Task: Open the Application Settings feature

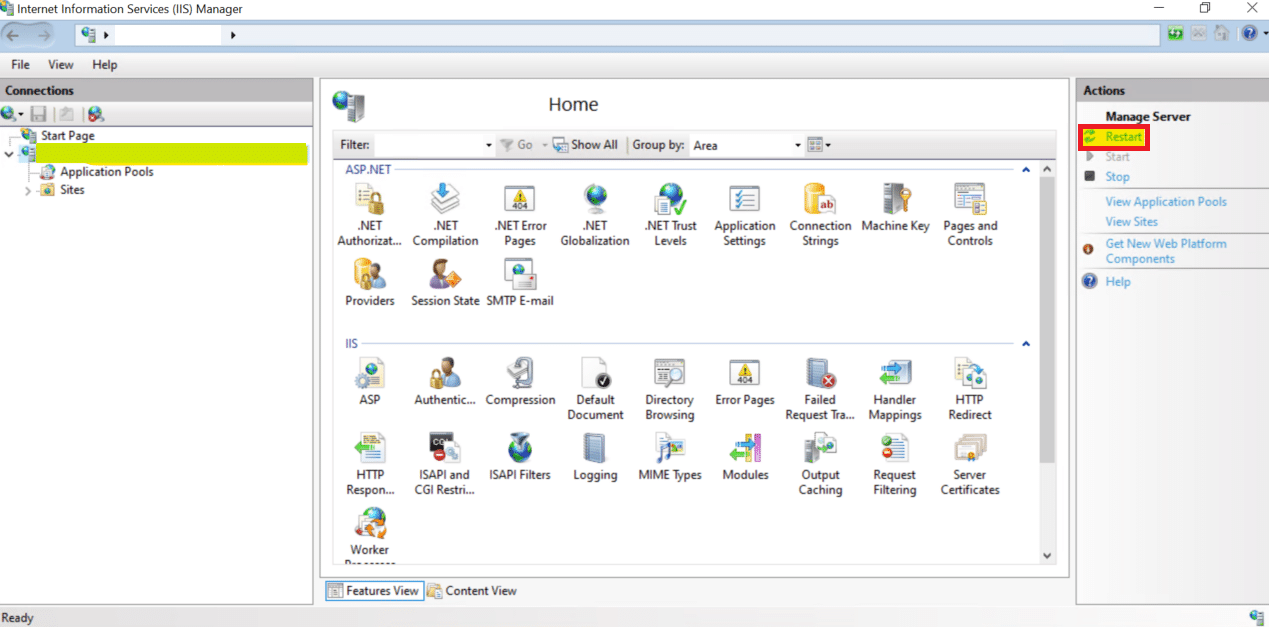Action: 745,215
